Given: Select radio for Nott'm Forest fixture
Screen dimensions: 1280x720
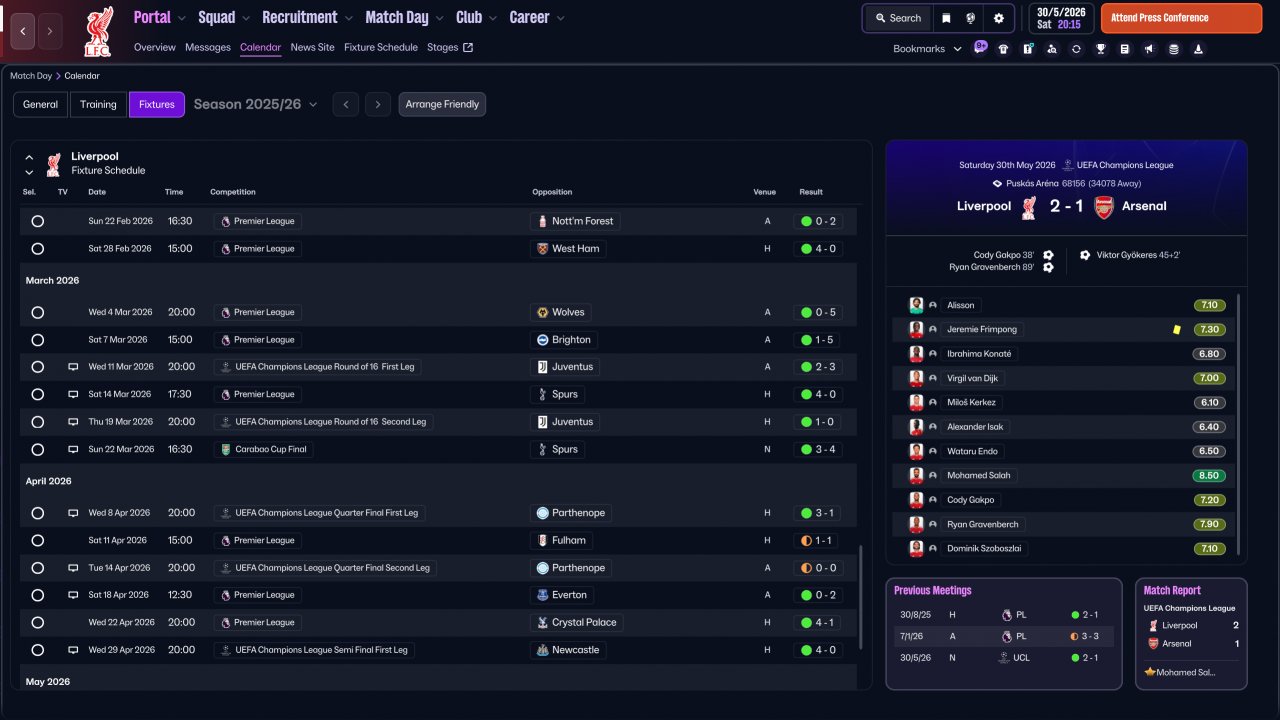Looking at the screenshot, I should (38, 221).
